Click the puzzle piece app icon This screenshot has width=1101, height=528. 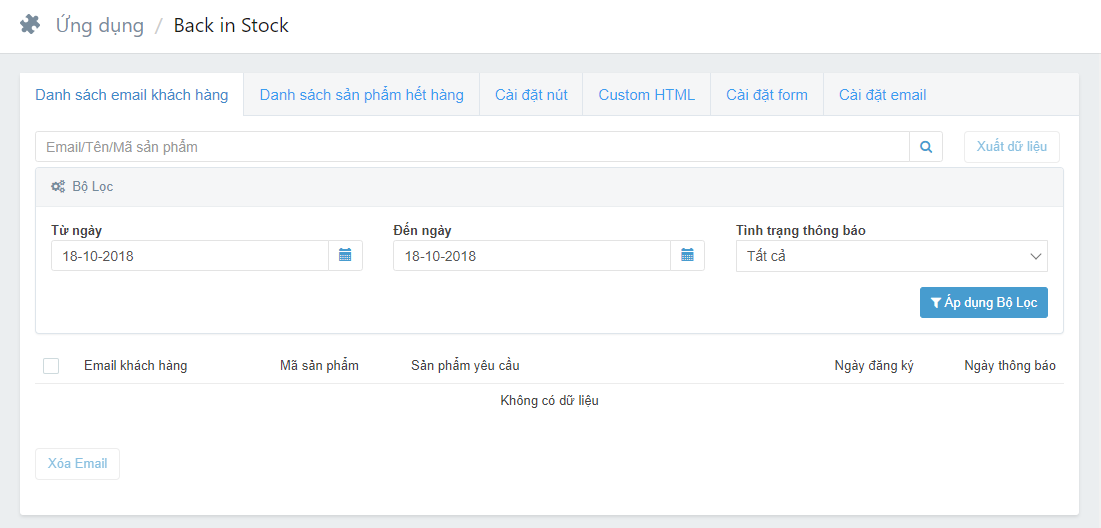click(30, 25)
